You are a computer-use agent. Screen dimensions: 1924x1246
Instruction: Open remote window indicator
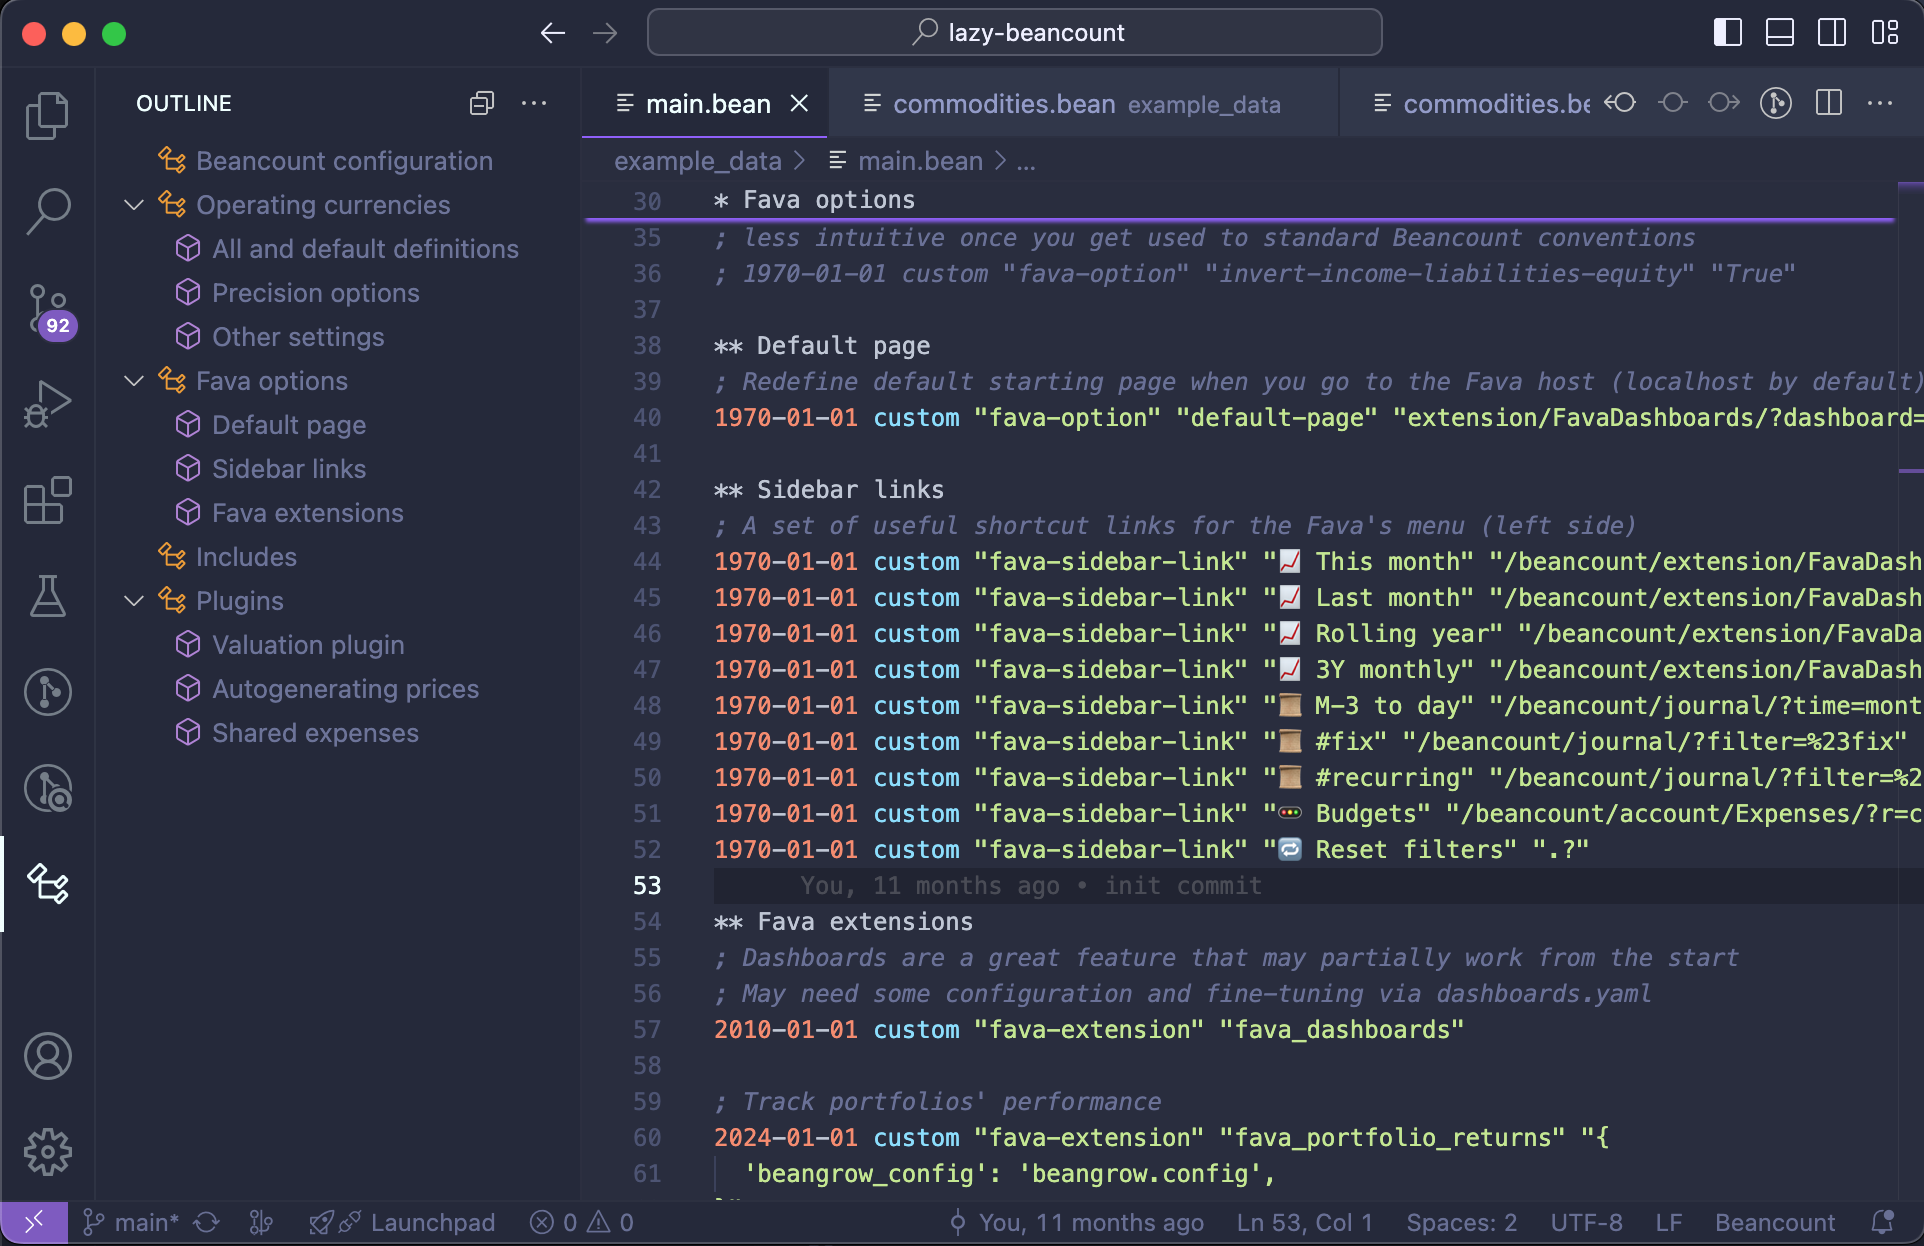pyautogui.click(x=34, y=1222)
